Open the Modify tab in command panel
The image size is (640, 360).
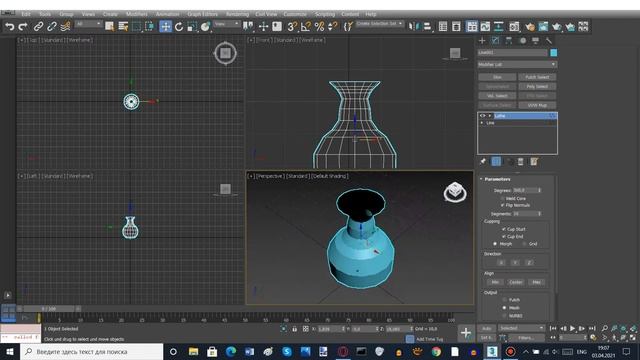(x=496, y=40)
